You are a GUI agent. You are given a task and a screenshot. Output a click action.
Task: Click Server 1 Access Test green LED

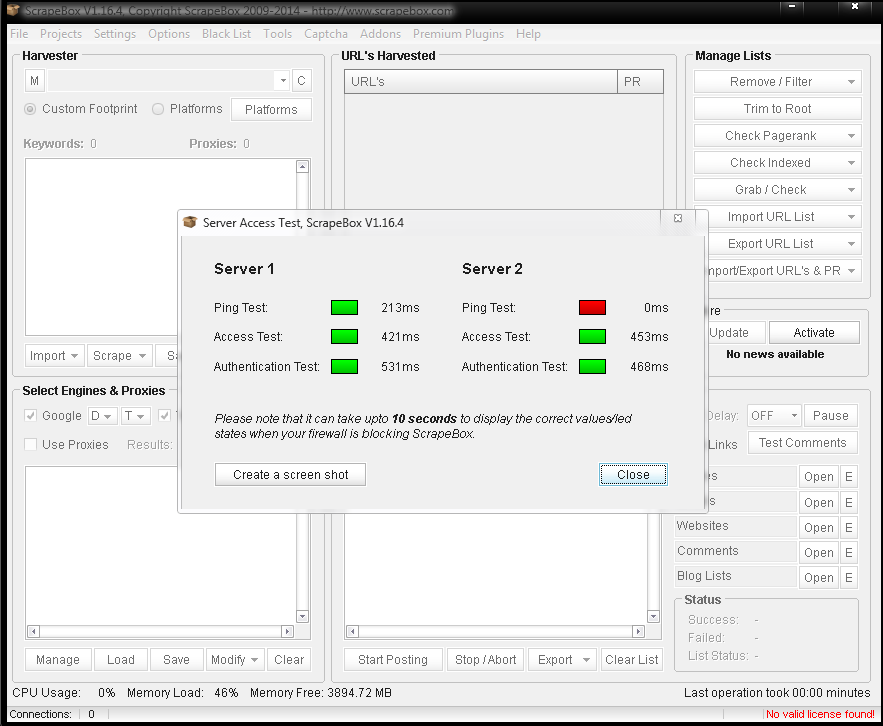tap(344, 337)
